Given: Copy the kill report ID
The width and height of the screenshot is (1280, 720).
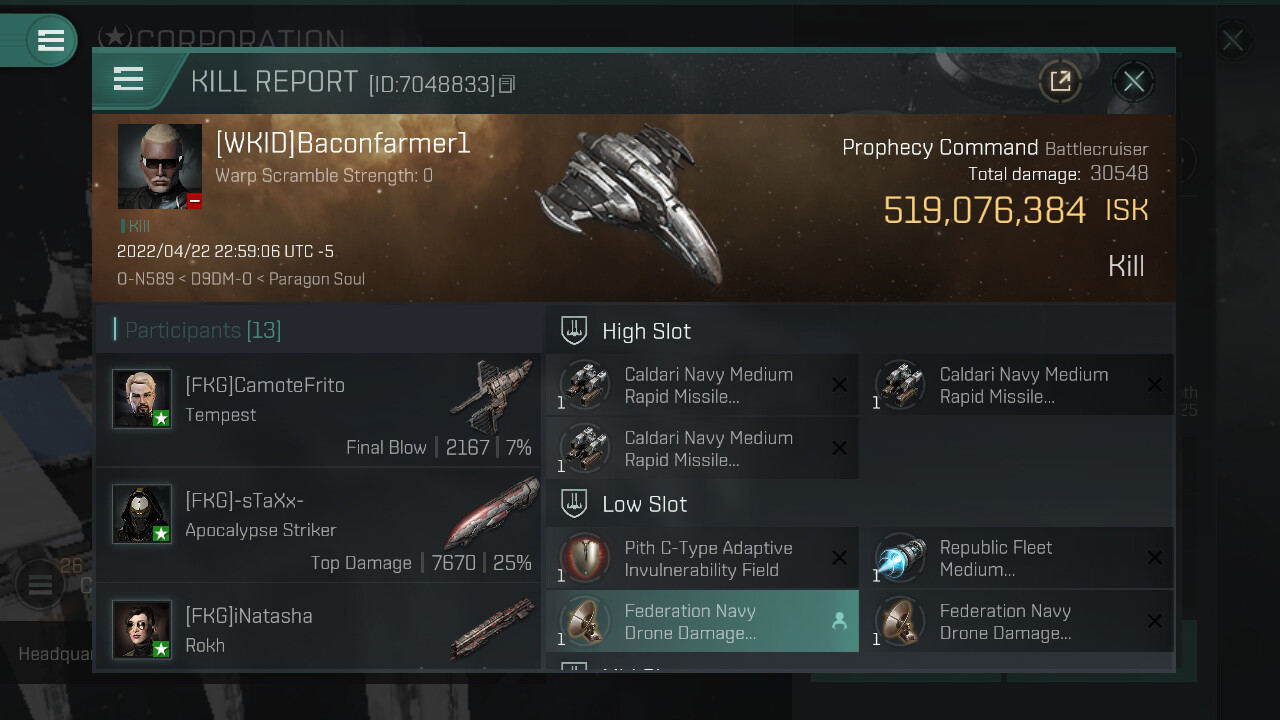Looking at the screenshot, I should point(507,85).
